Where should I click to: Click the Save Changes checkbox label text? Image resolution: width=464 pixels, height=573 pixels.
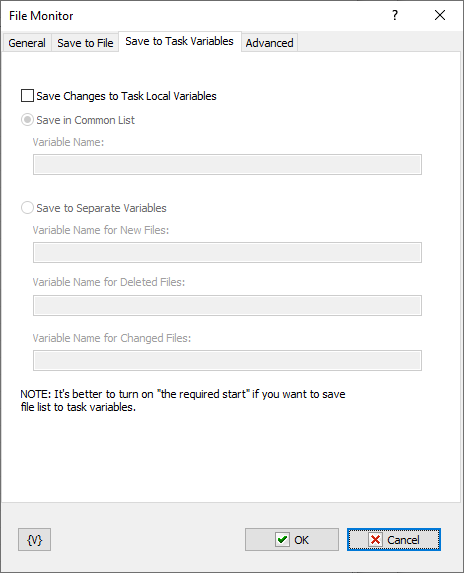pyautogui.click(x=126, y=96)
